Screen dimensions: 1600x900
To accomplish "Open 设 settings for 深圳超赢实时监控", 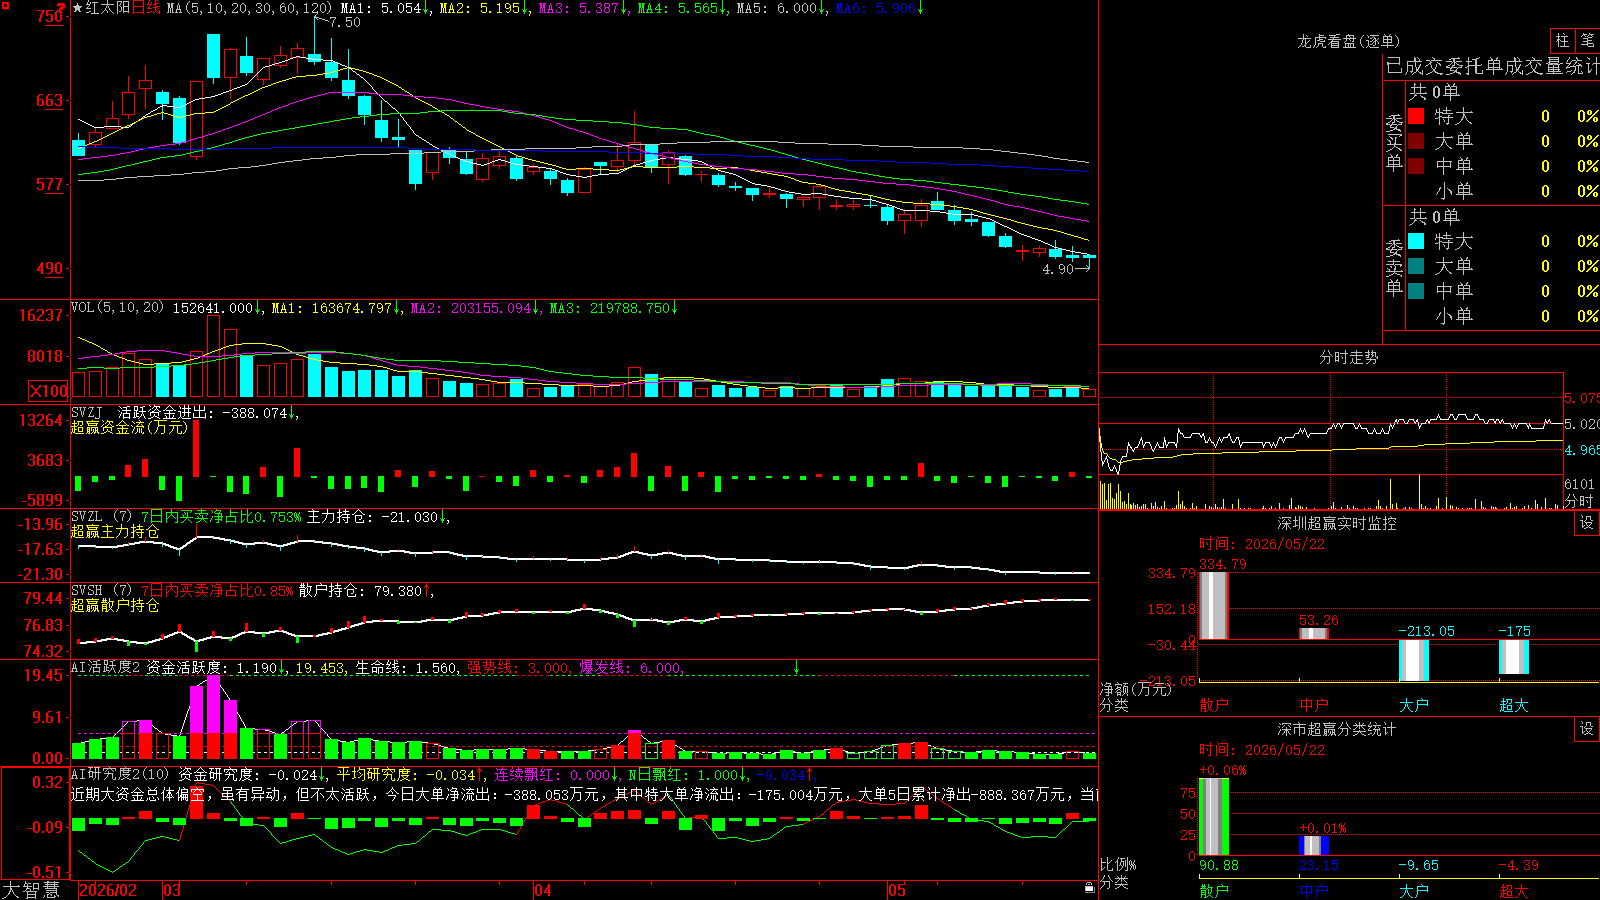I will click(x=1587, y=523).
